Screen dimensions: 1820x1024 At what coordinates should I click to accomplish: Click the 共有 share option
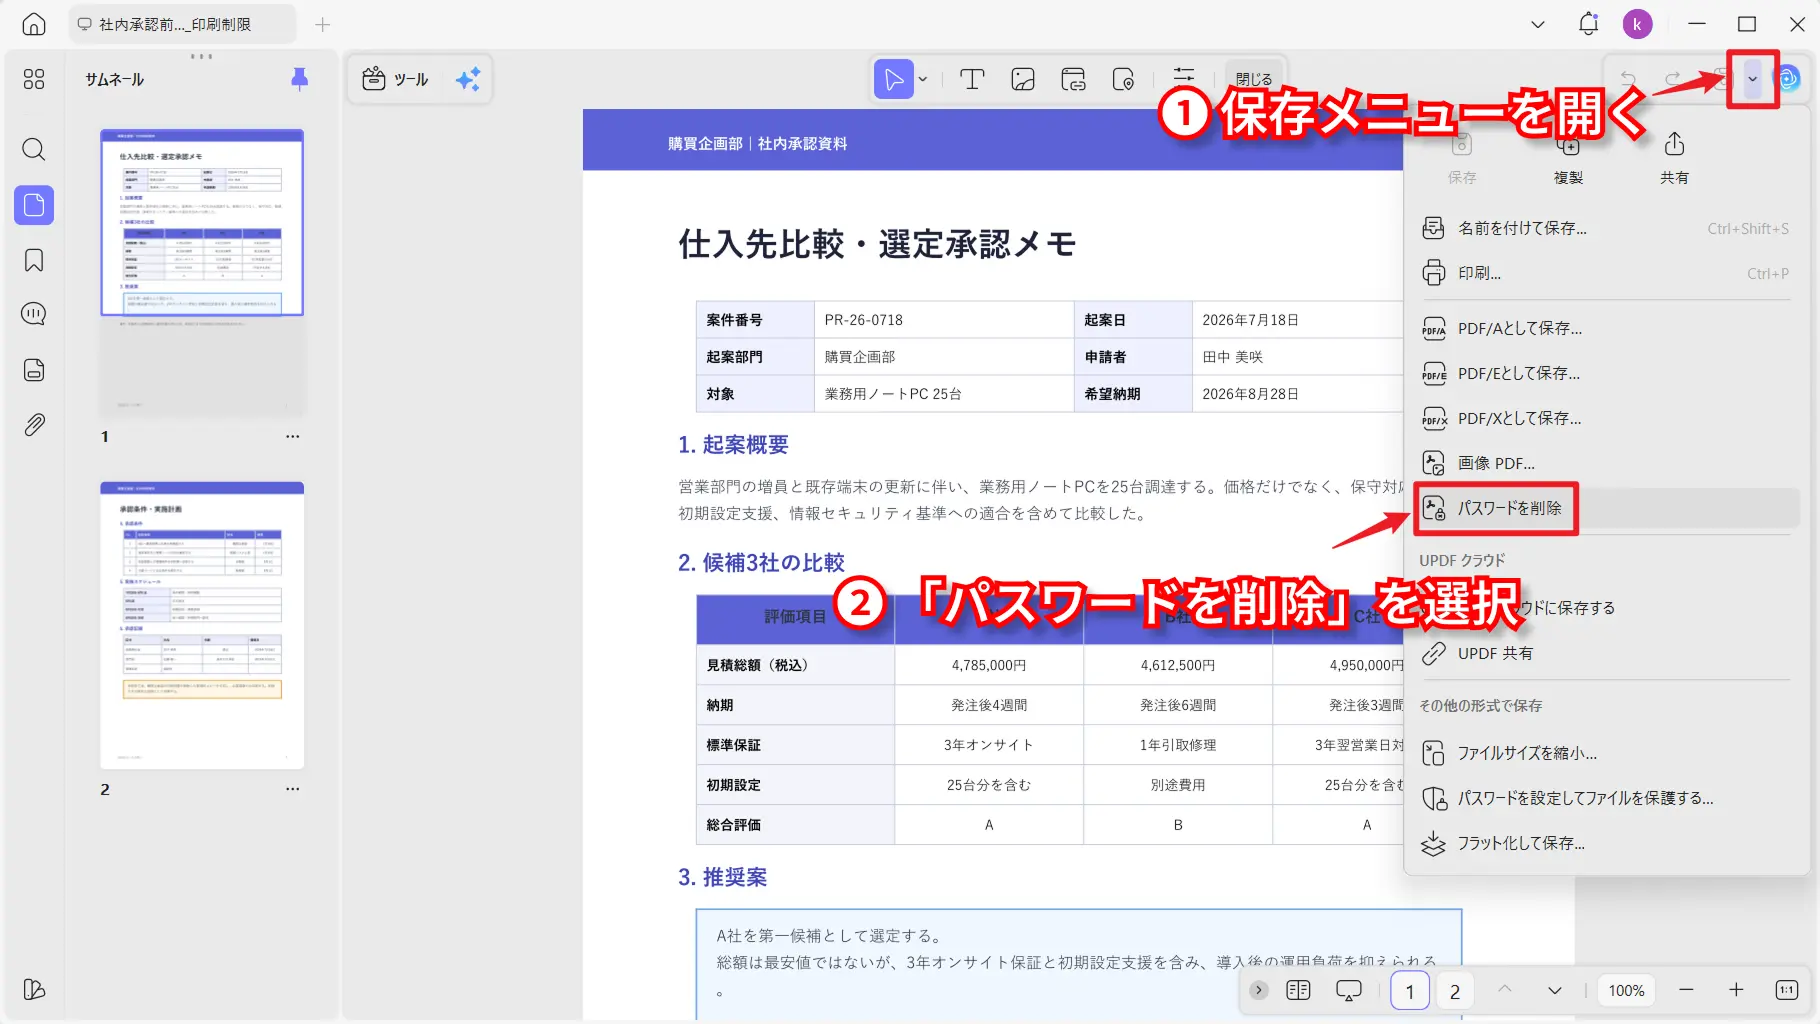(x=1674, y=158)
